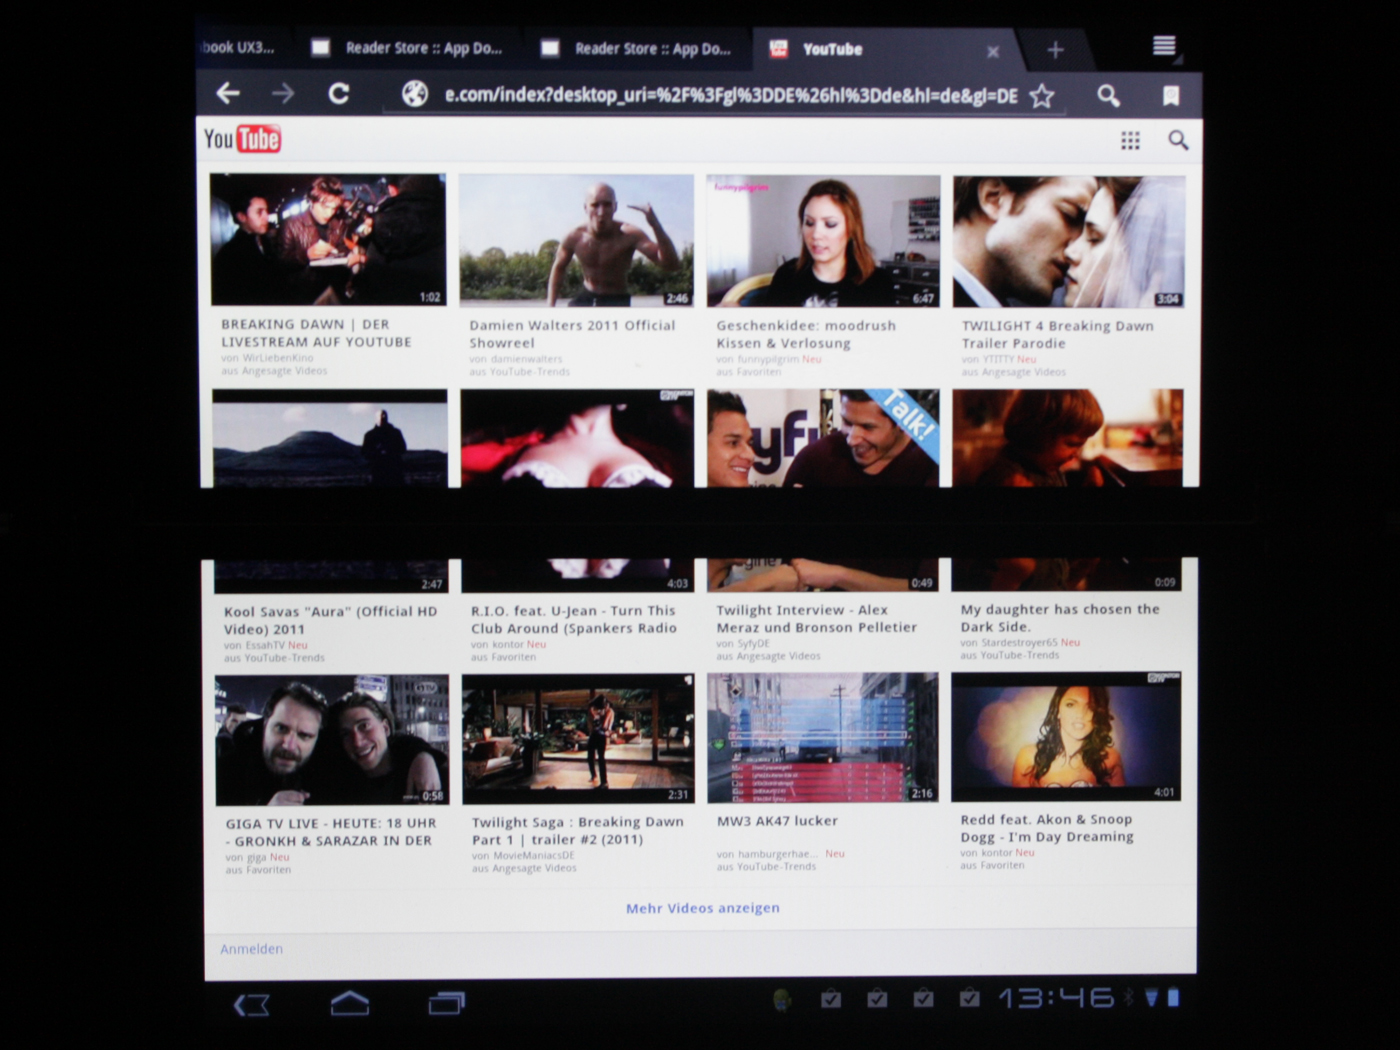Image resolution: width=1400 pixels, height=1050 pixels.
Task: Open the GIGA TV LIVE video thumbnail
Action: pyautogui.click(x=332, y=740)
